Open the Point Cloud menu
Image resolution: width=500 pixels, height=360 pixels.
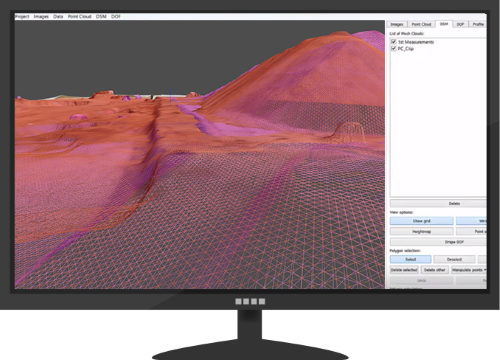pyautogui.click(x=80, y=16)
